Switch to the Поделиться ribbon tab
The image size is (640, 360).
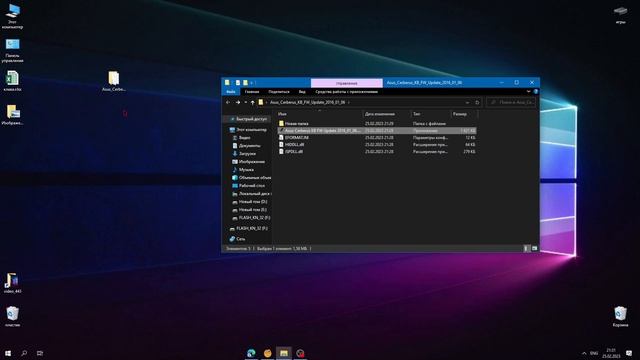coord(279,92)
